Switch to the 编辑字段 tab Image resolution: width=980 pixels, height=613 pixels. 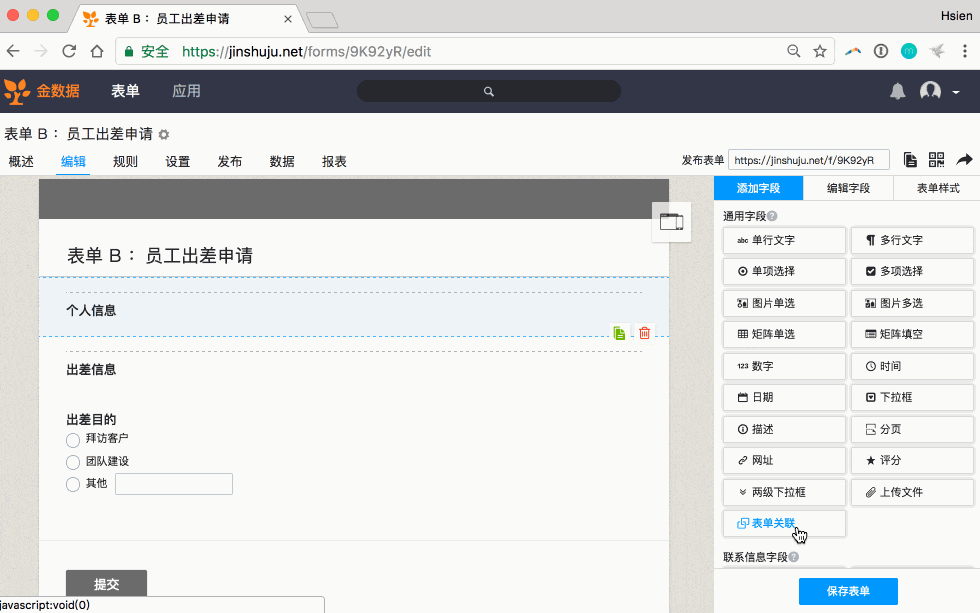coord(847,188)
